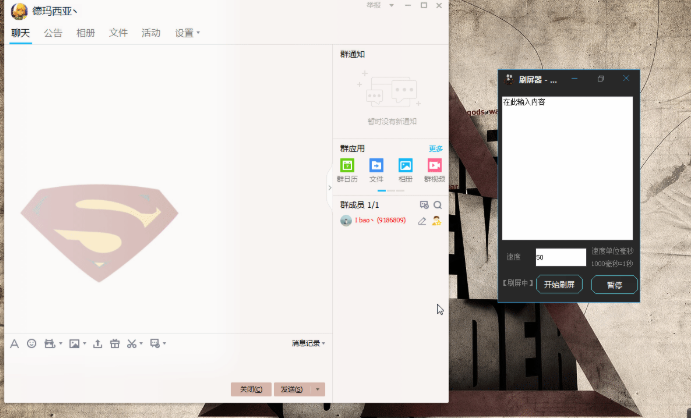Viewport: 695px width, 418px height.
Task: Click the 暂停 button in 刷屏器
Action: point(614,285)
